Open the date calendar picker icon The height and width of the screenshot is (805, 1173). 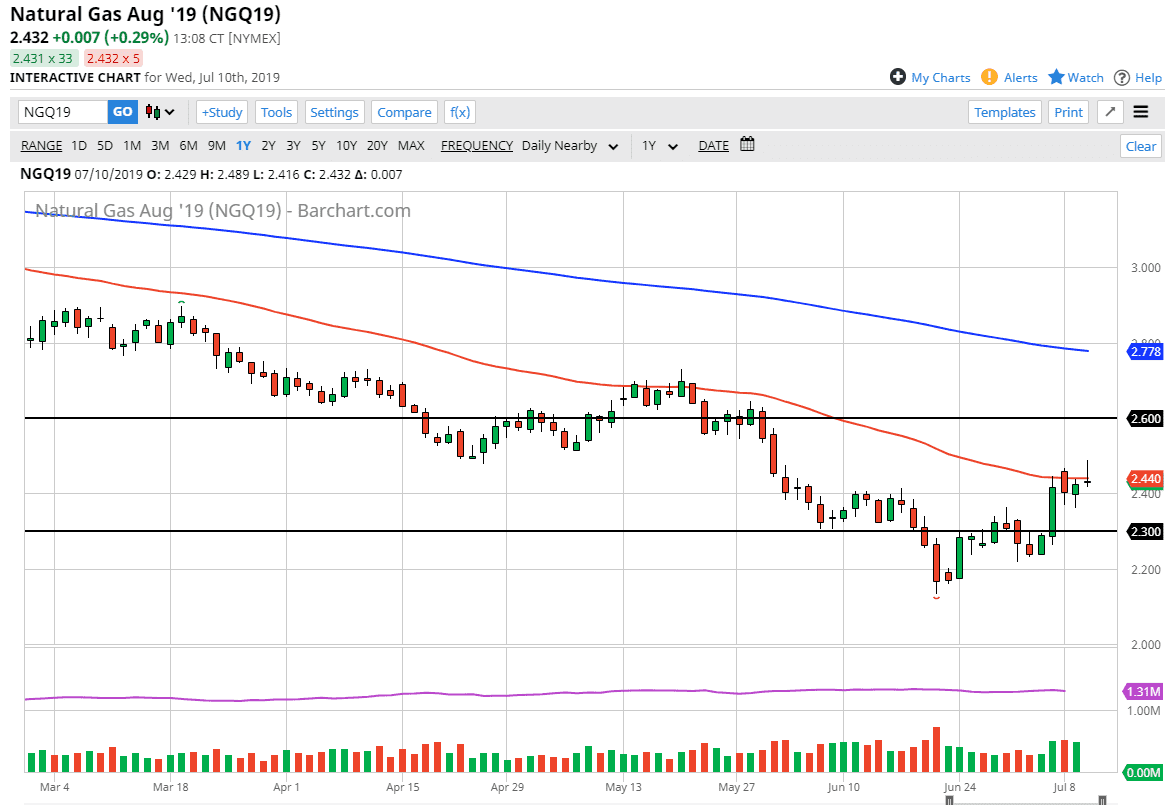747,145
